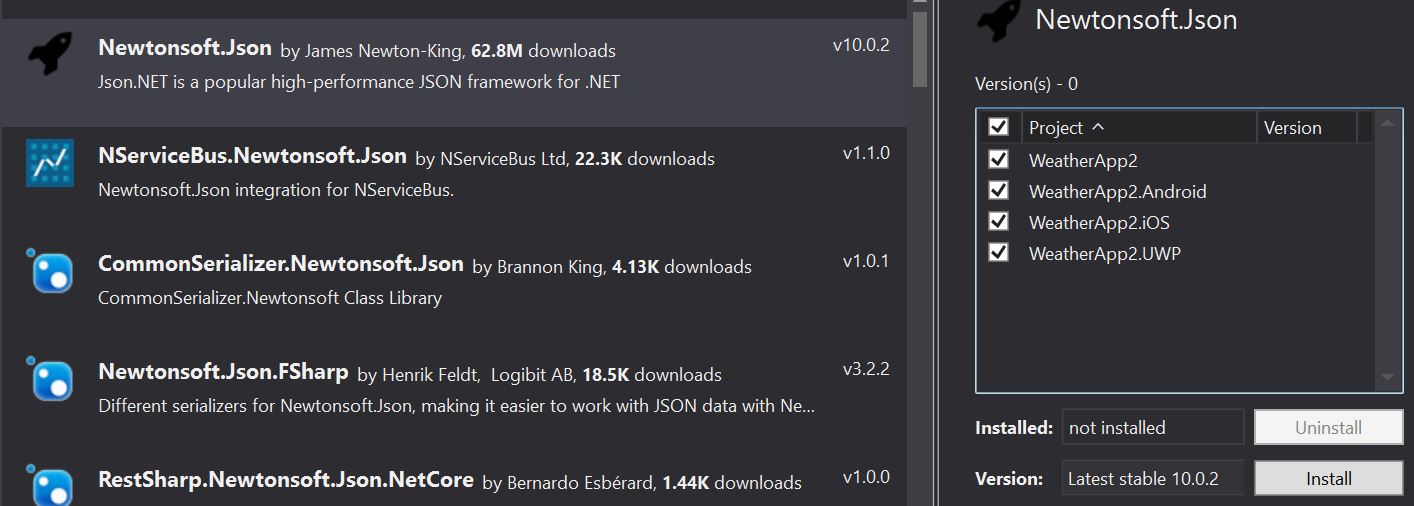This screenshot has width=1414, height=506.
Task: Click the RestSharp.Newtonsoft.Json.NetCore package icon
Action: tap(50, 484)
